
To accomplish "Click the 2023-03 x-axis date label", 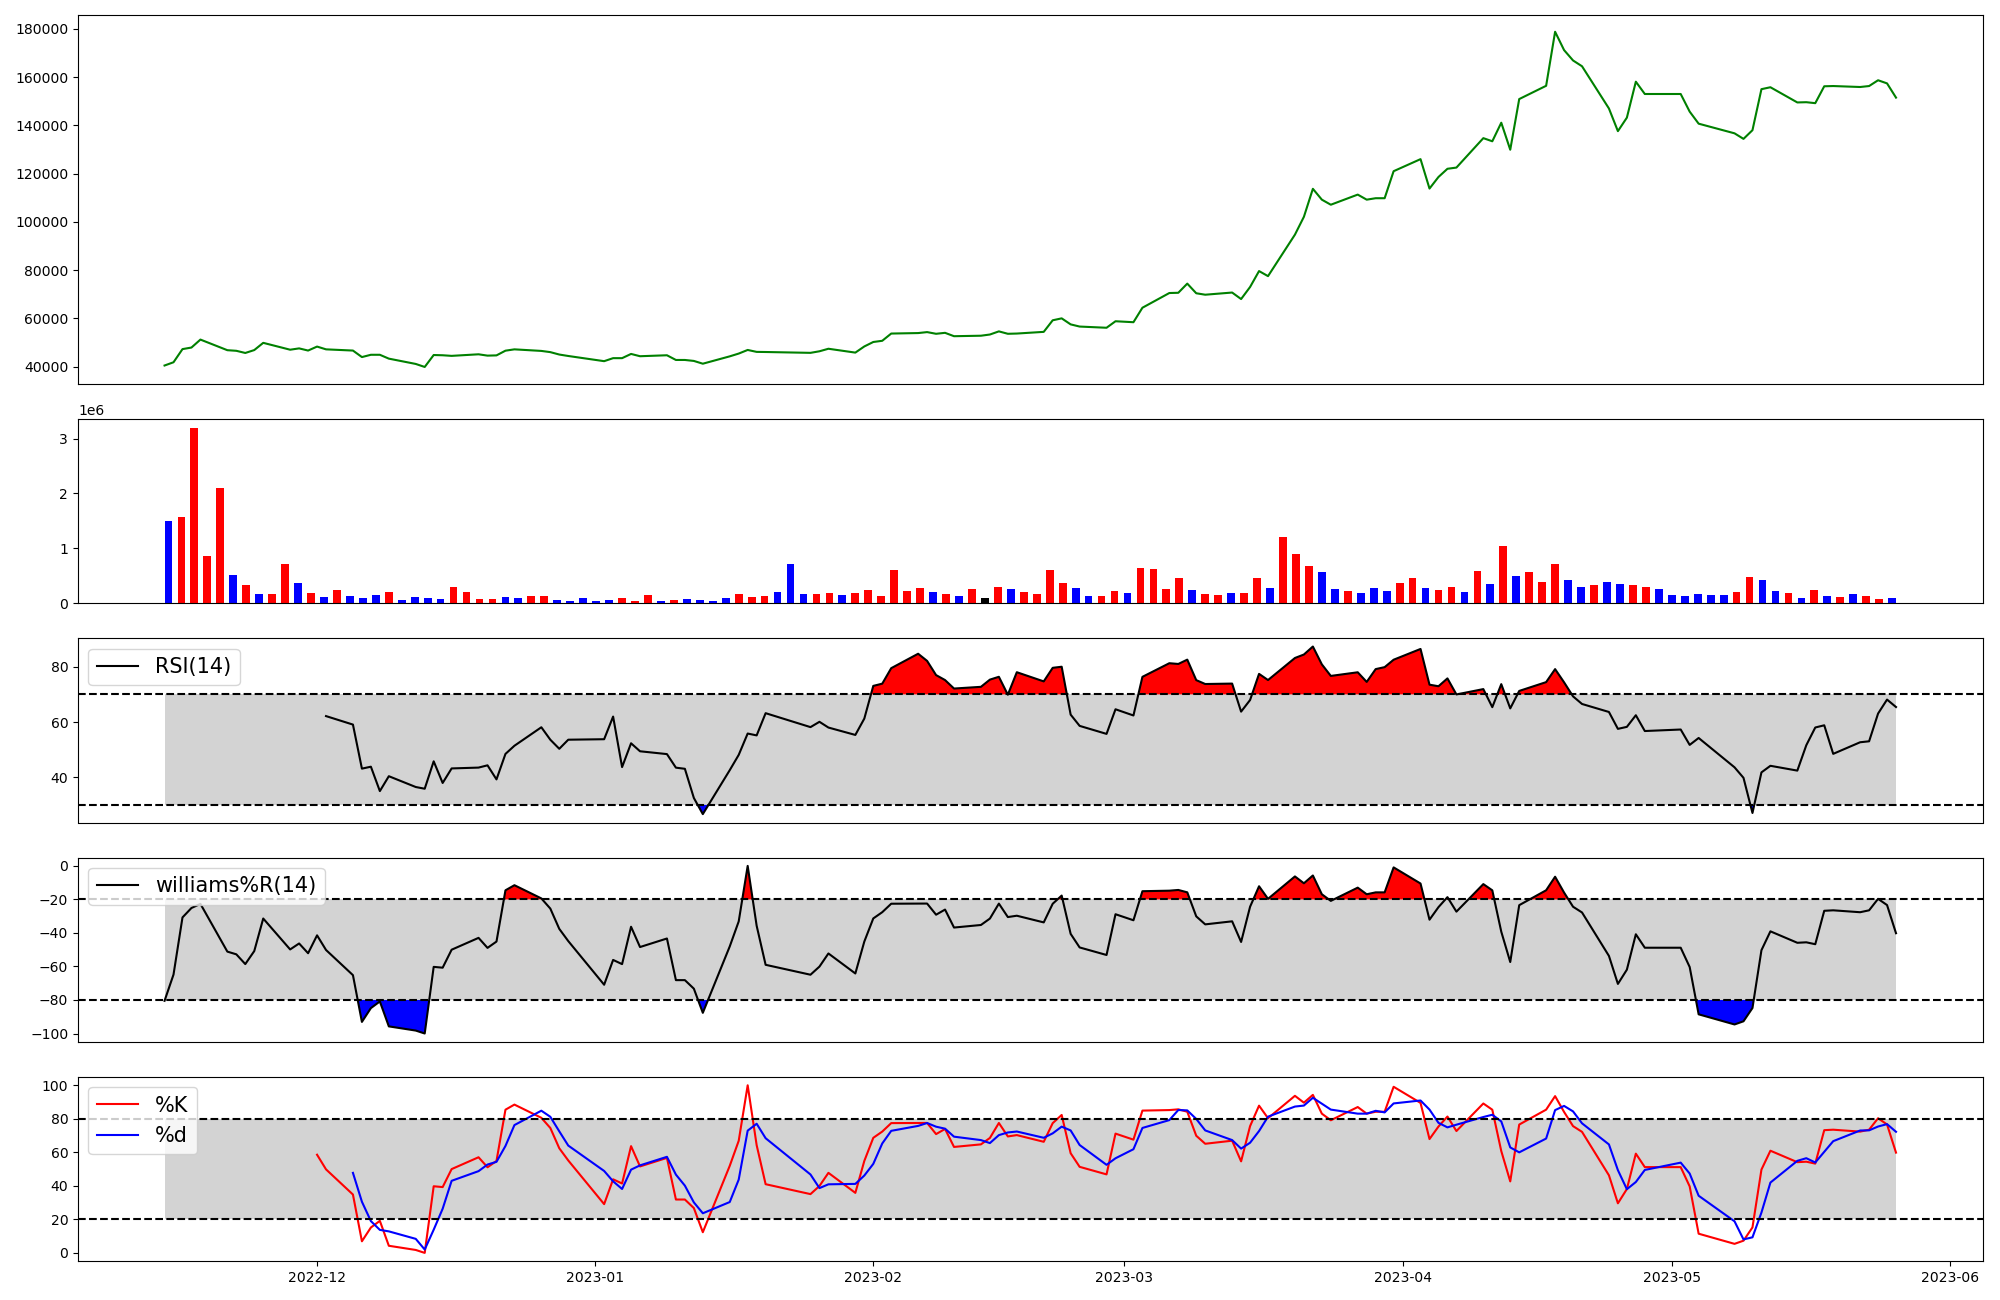I will [1124, 1277].
